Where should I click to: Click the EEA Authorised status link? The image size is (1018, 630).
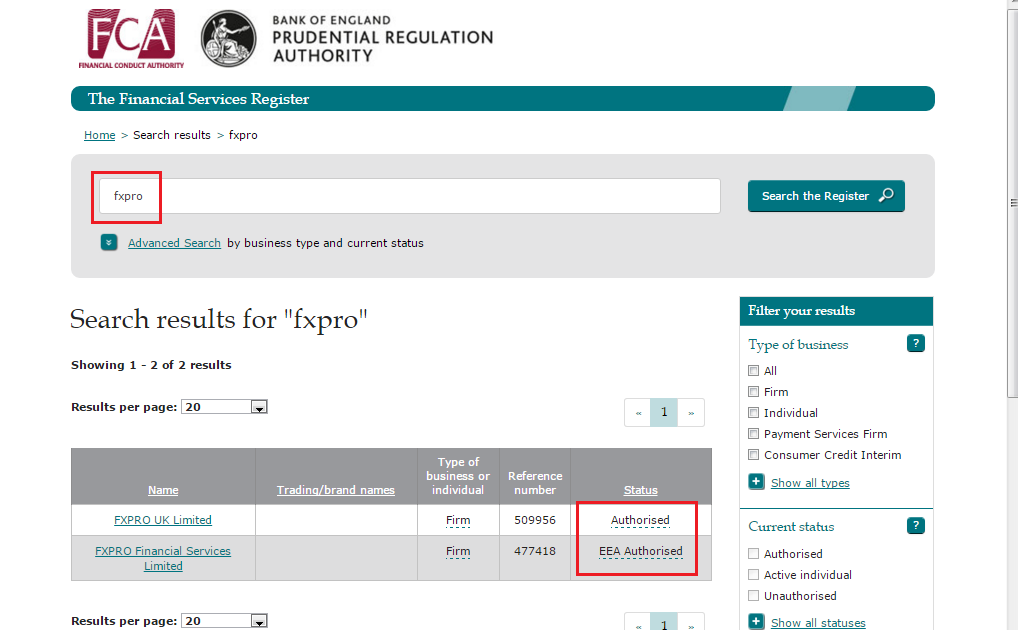[x=641, y=551]
